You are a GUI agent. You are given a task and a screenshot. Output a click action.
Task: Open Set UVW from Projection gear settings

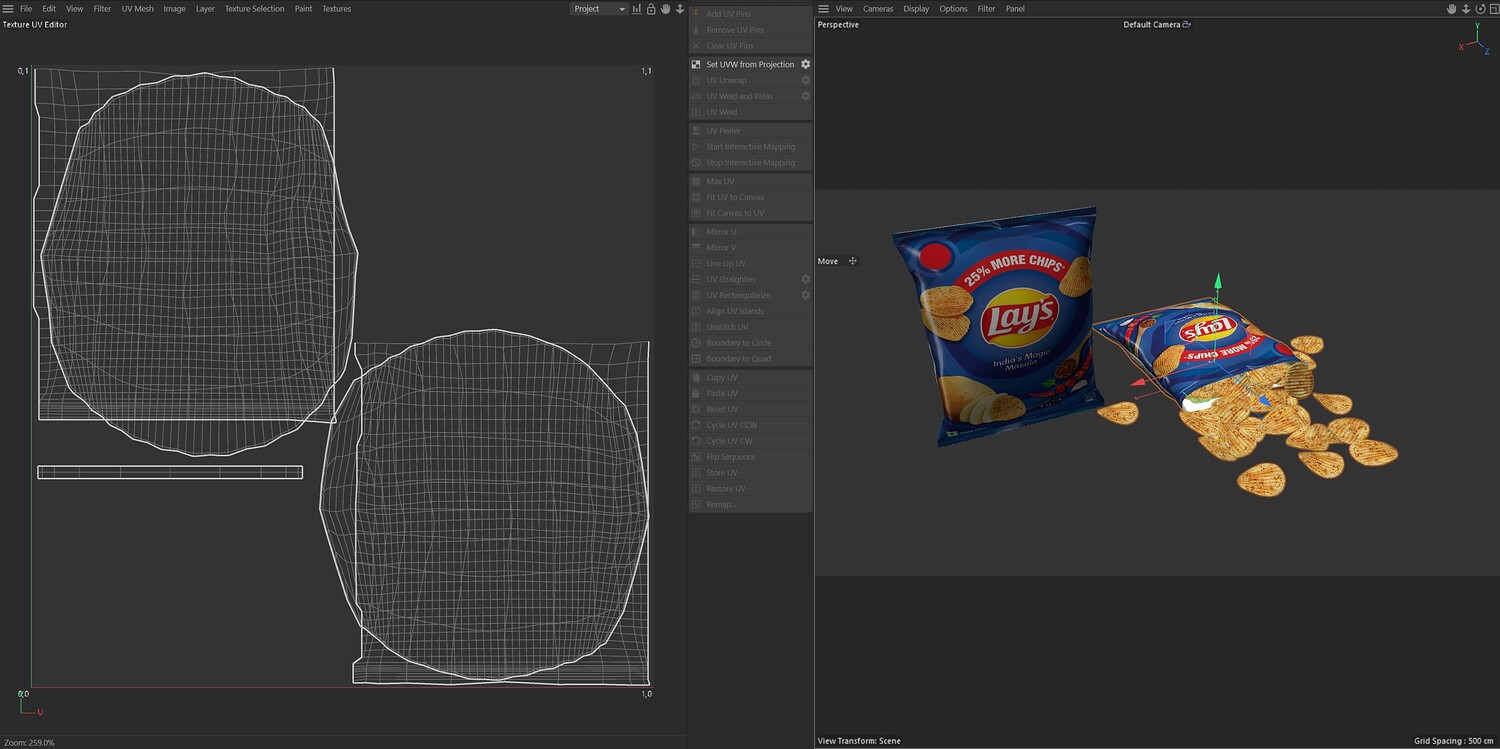point(805,64)
